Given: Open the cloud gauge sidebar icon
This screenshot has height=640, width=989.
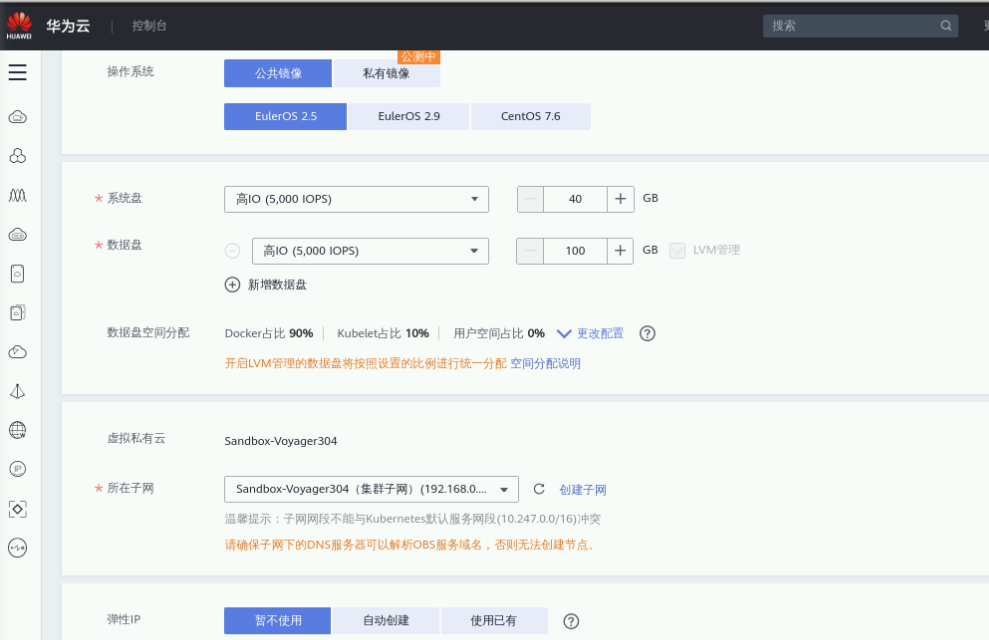Looking at the screenshot, I should click(18, 352).
